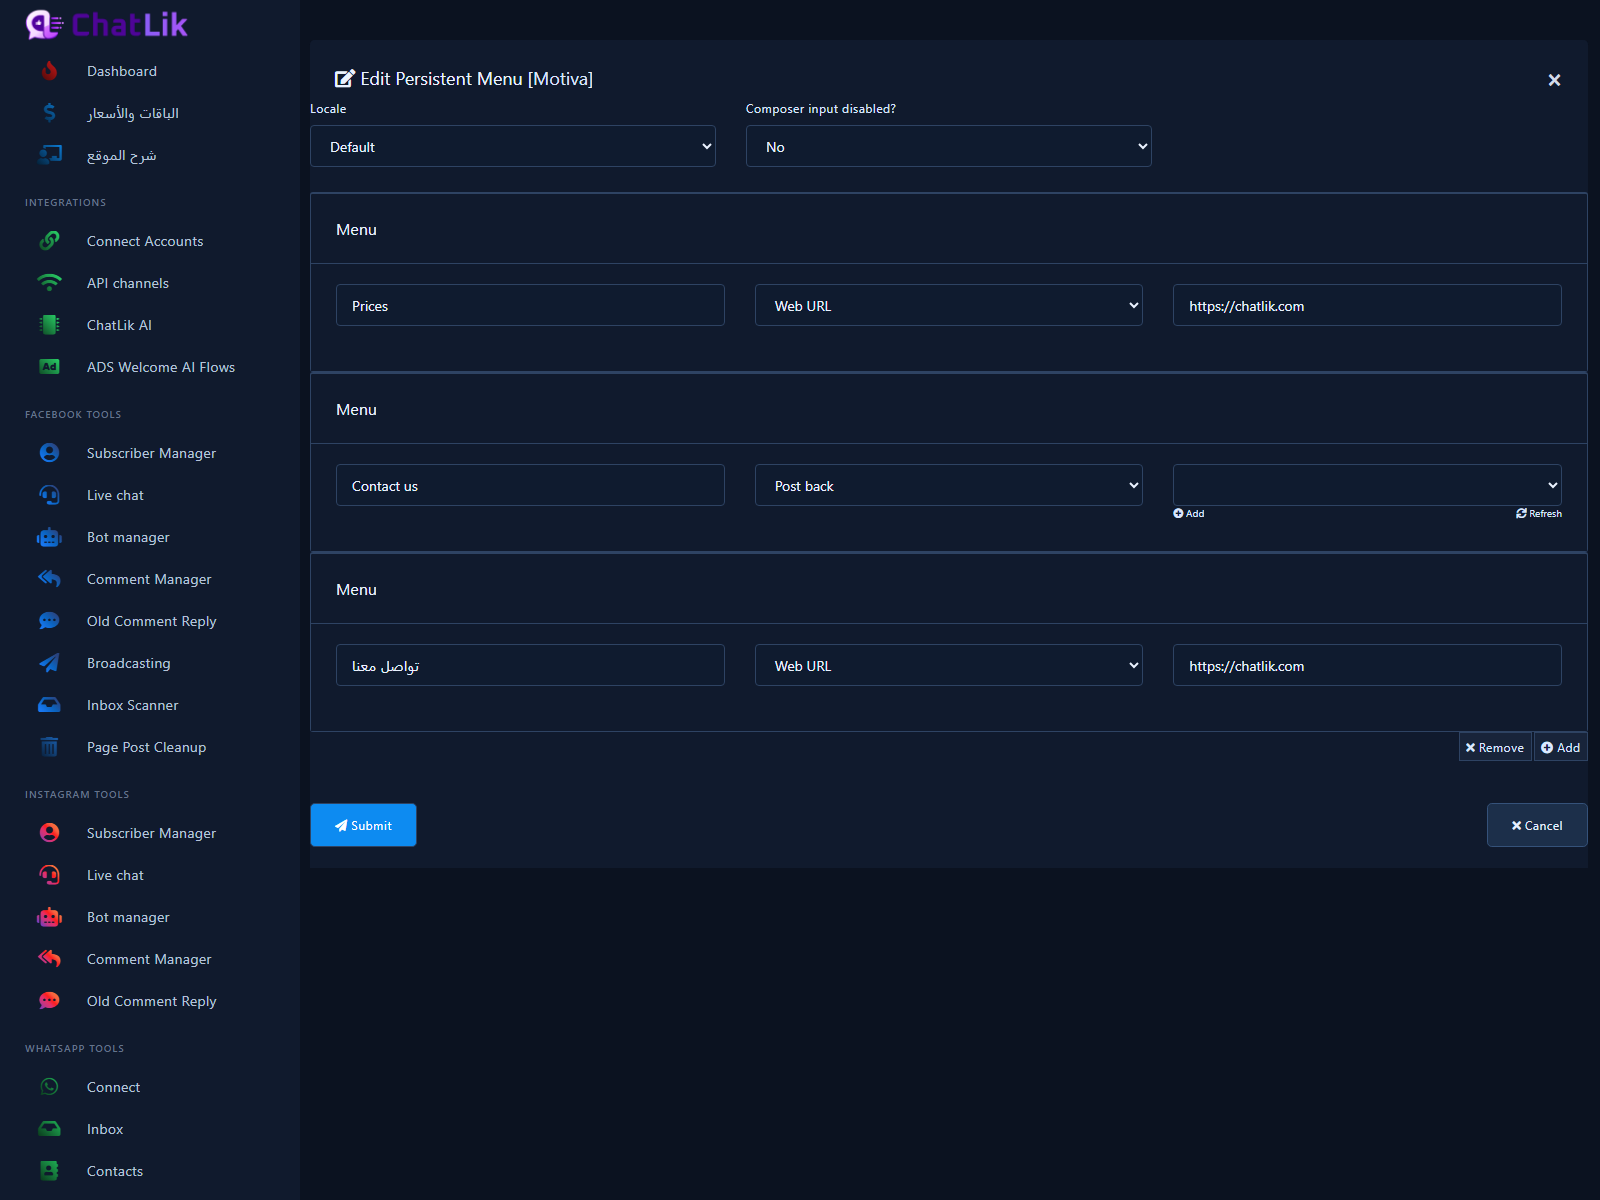Click the WhatsApp Connect icon
Screen dimensions: 1600x1200
pos(49,1087)
